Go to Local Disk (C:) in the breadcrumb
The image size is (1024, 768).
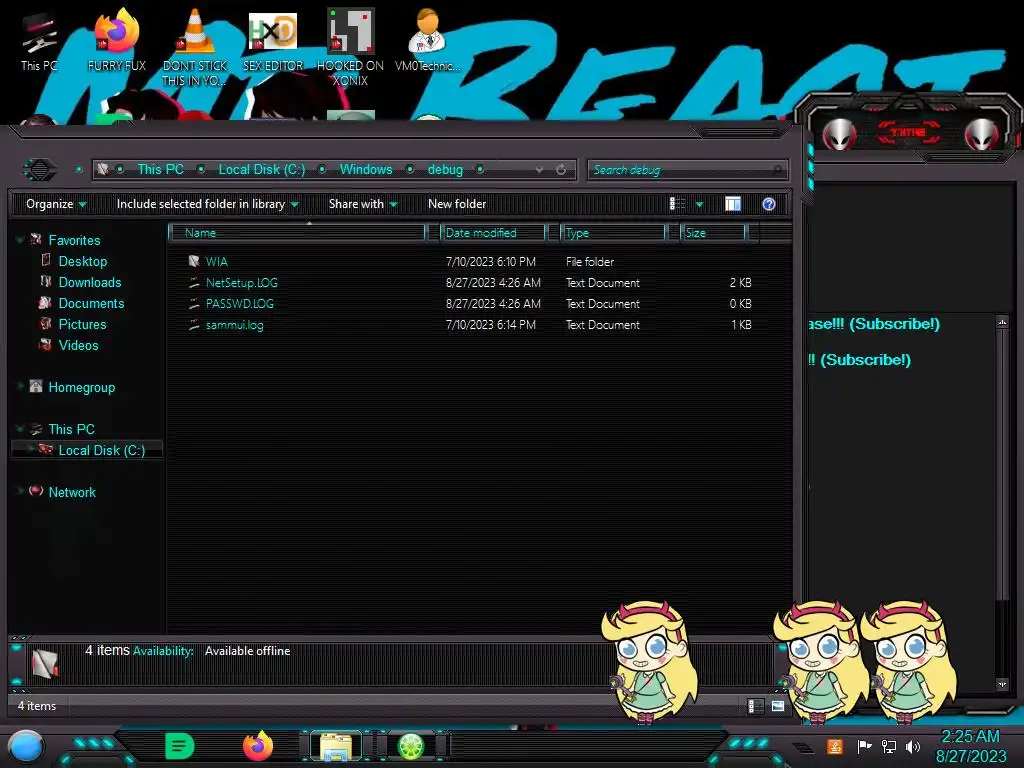tap(261, 170)
